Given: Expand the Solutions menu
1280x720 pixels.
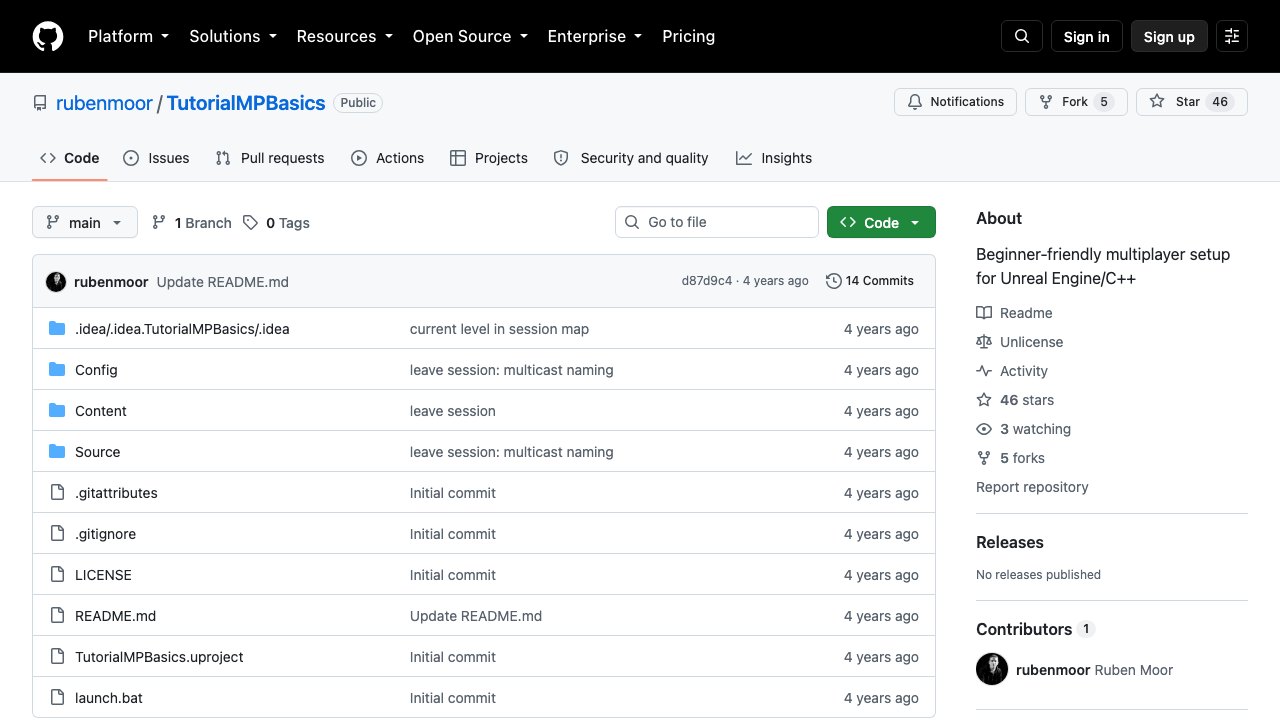Looking at the screenshot, I should [x=232, y=36].
